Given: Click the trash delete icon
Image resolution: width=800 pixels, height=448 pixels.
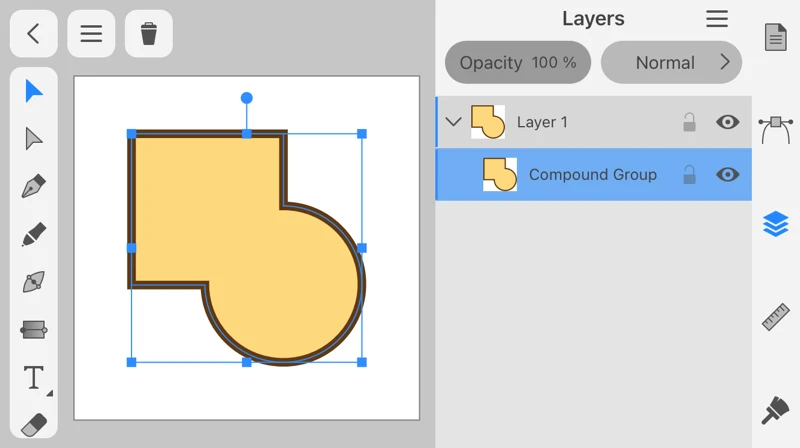Looking at the screenshot, I should point(149,34).
